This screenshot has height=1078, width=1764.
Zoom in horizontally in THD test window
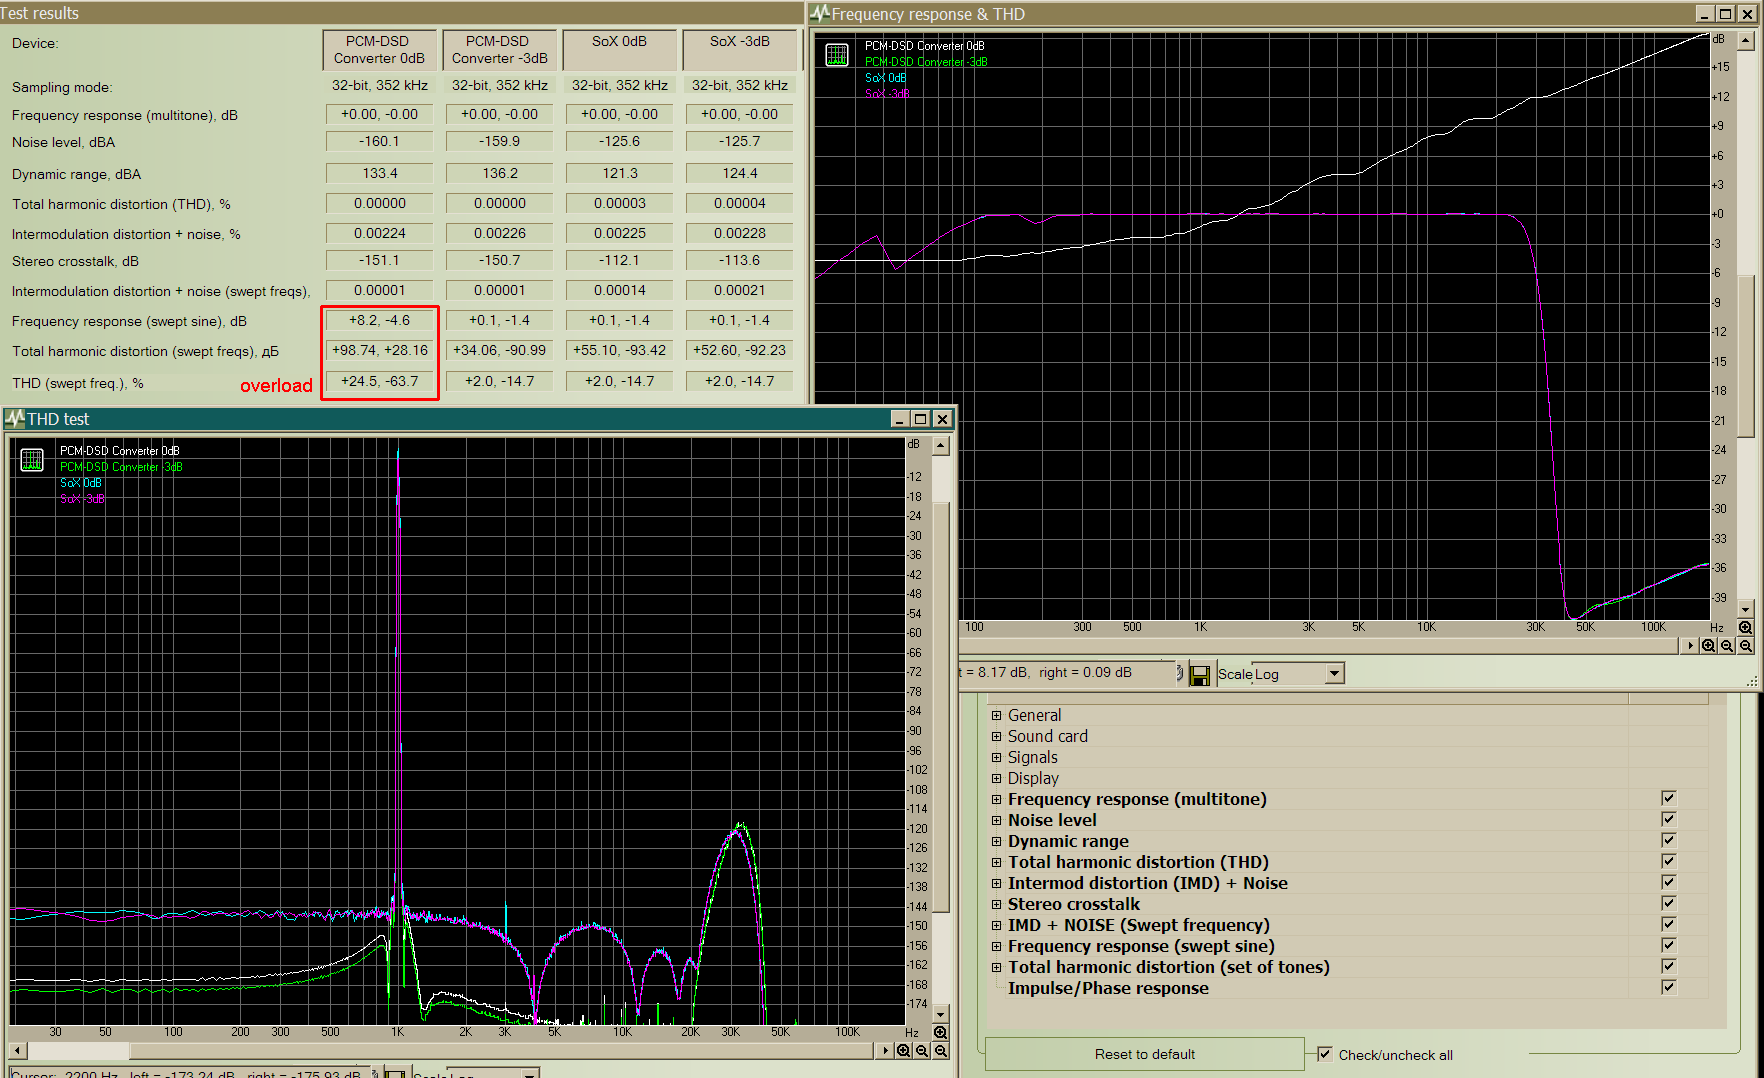pyautogui.click(x=904, y=1051)
